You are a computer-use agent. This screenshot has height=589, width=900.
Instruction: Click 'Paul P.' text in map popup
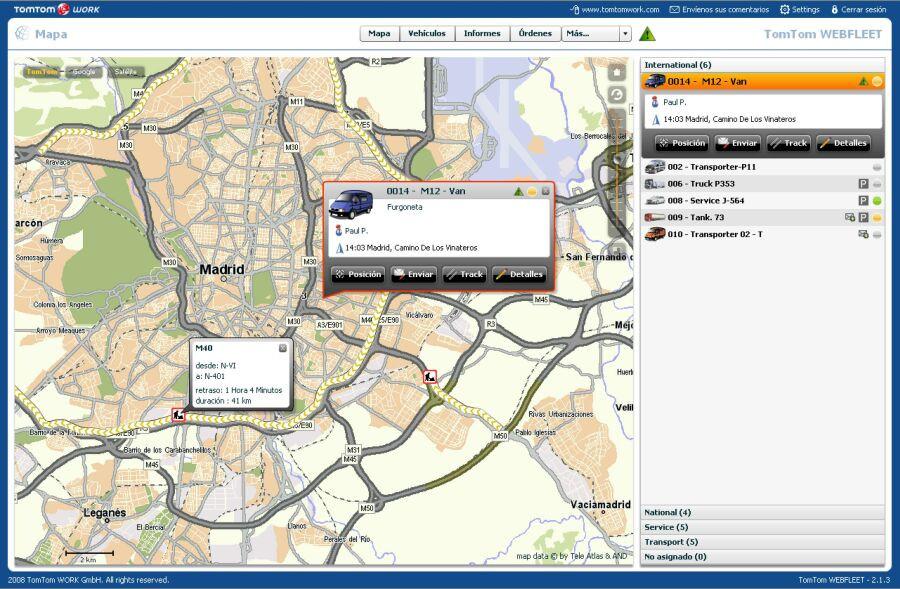(356, 231)
